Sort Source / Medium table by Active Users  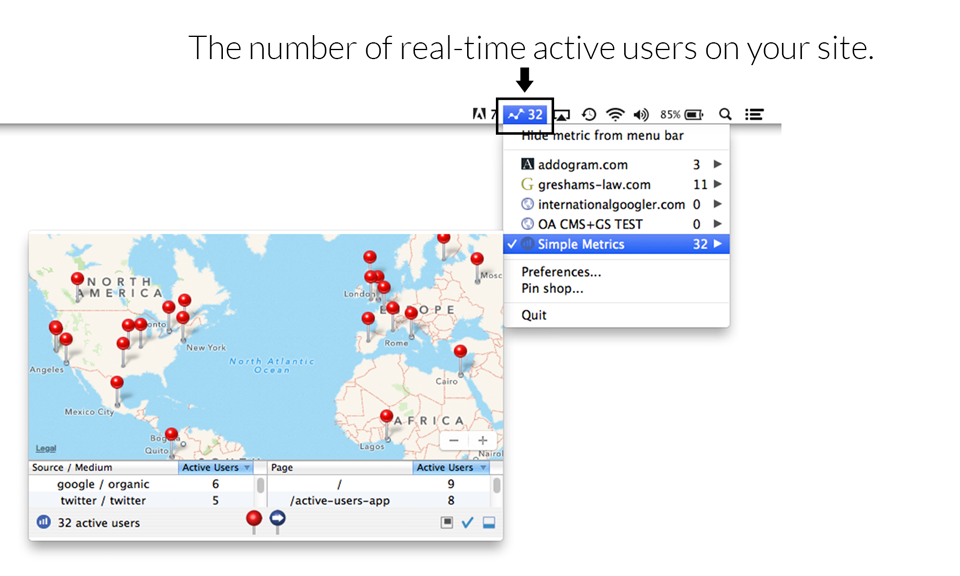tap(216, 468)
